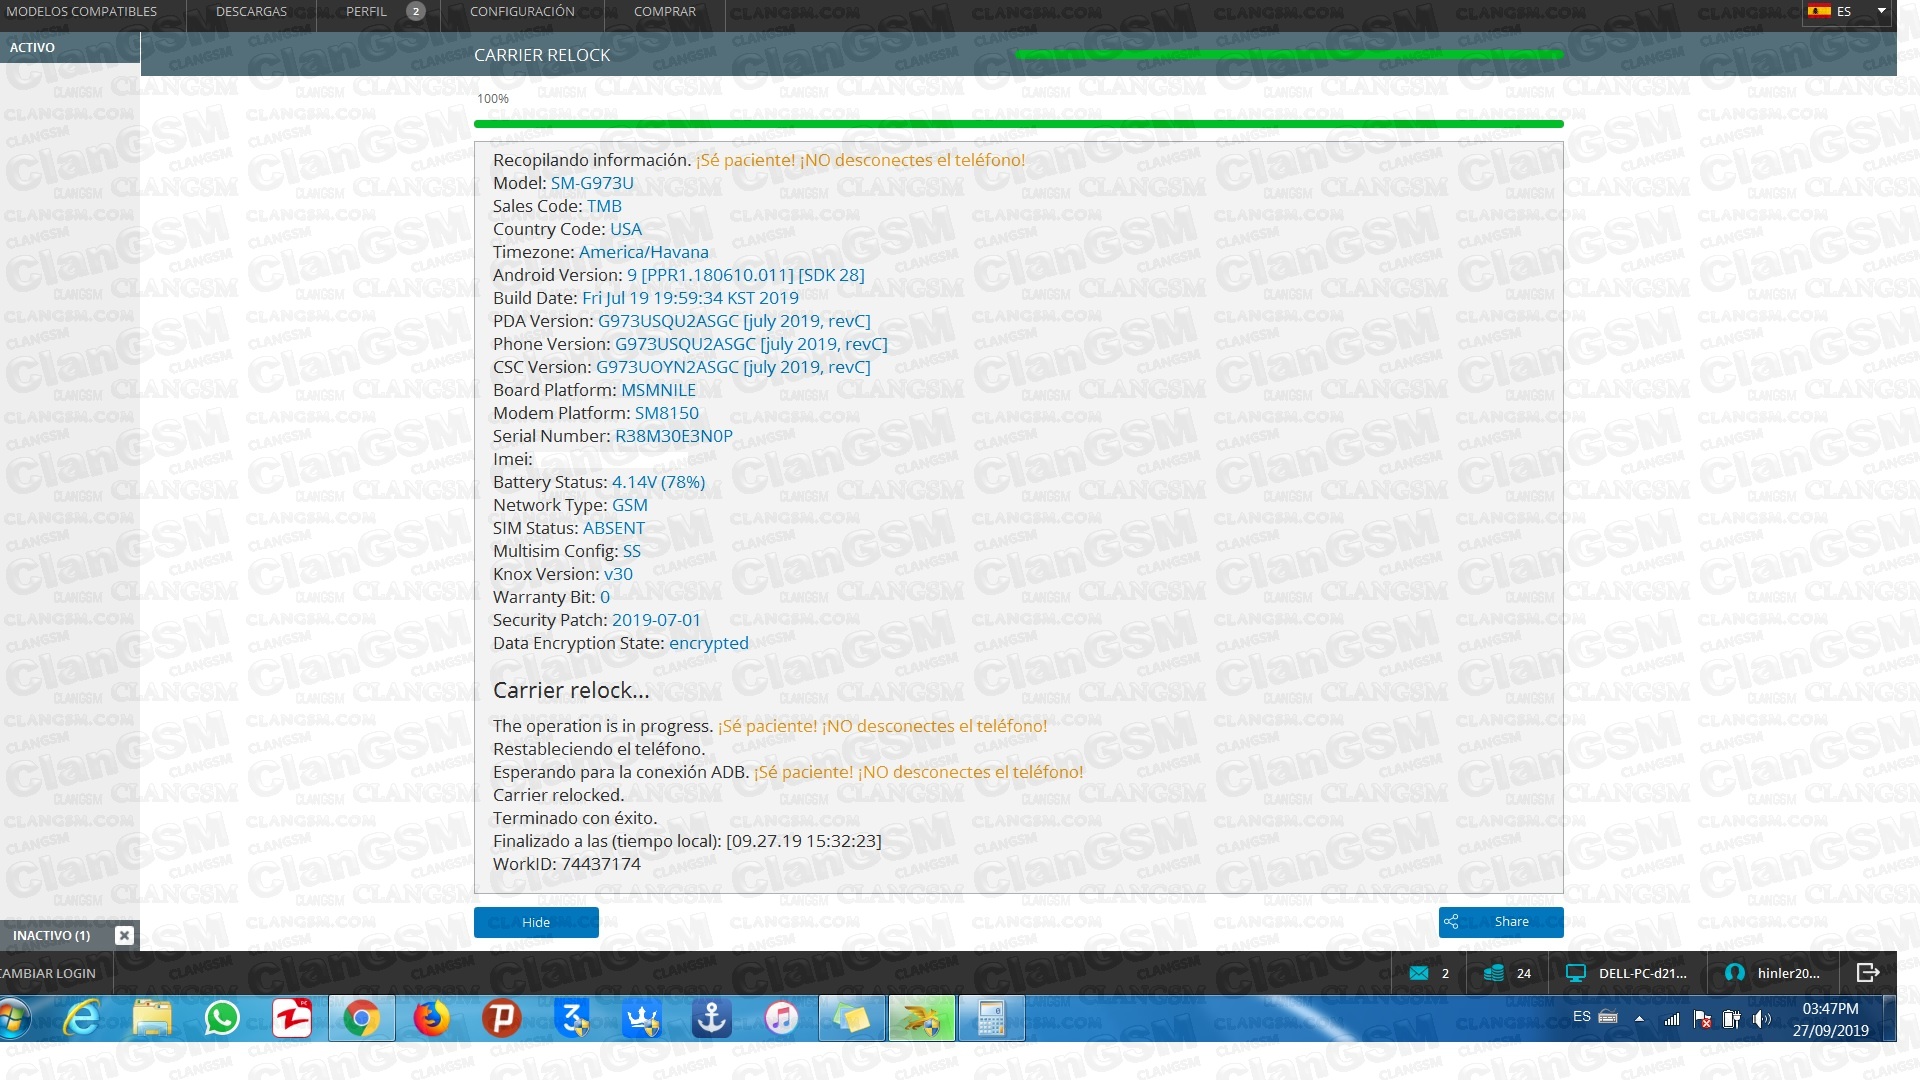Select the Inactivo (1) tab
The height and width of the screenshot is (1080, 1920).
point(52,935)
